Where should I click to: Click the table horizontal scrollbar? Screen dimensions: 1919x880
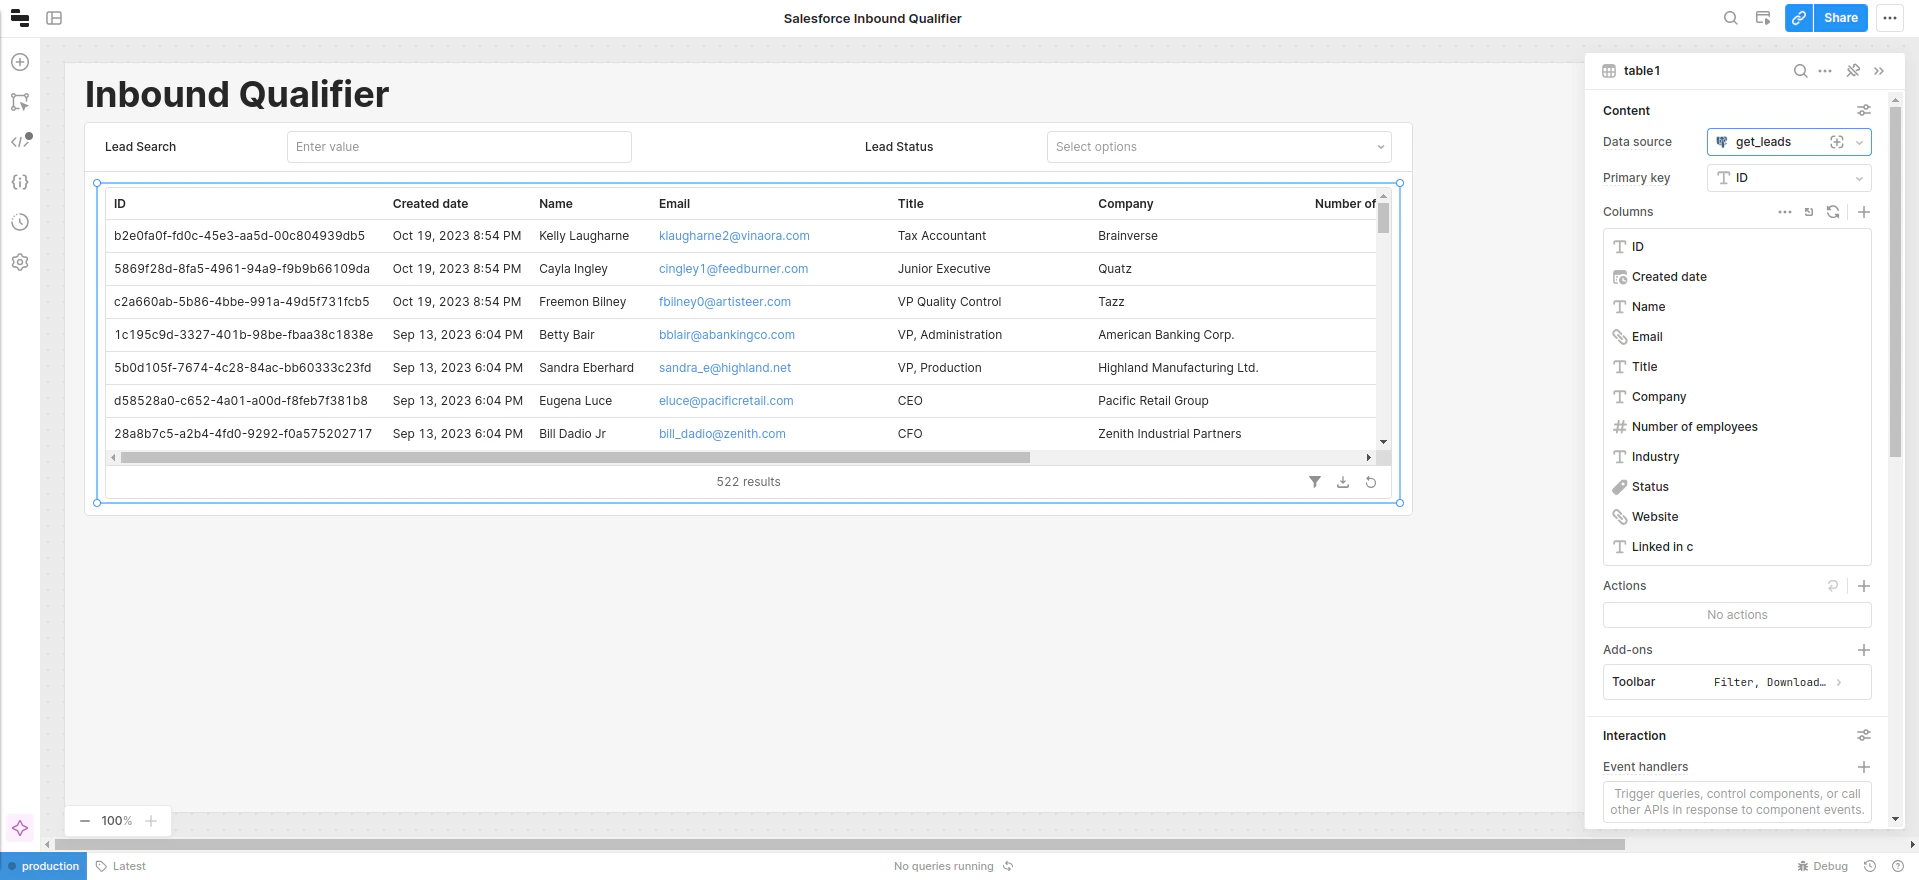pos(575,458)
